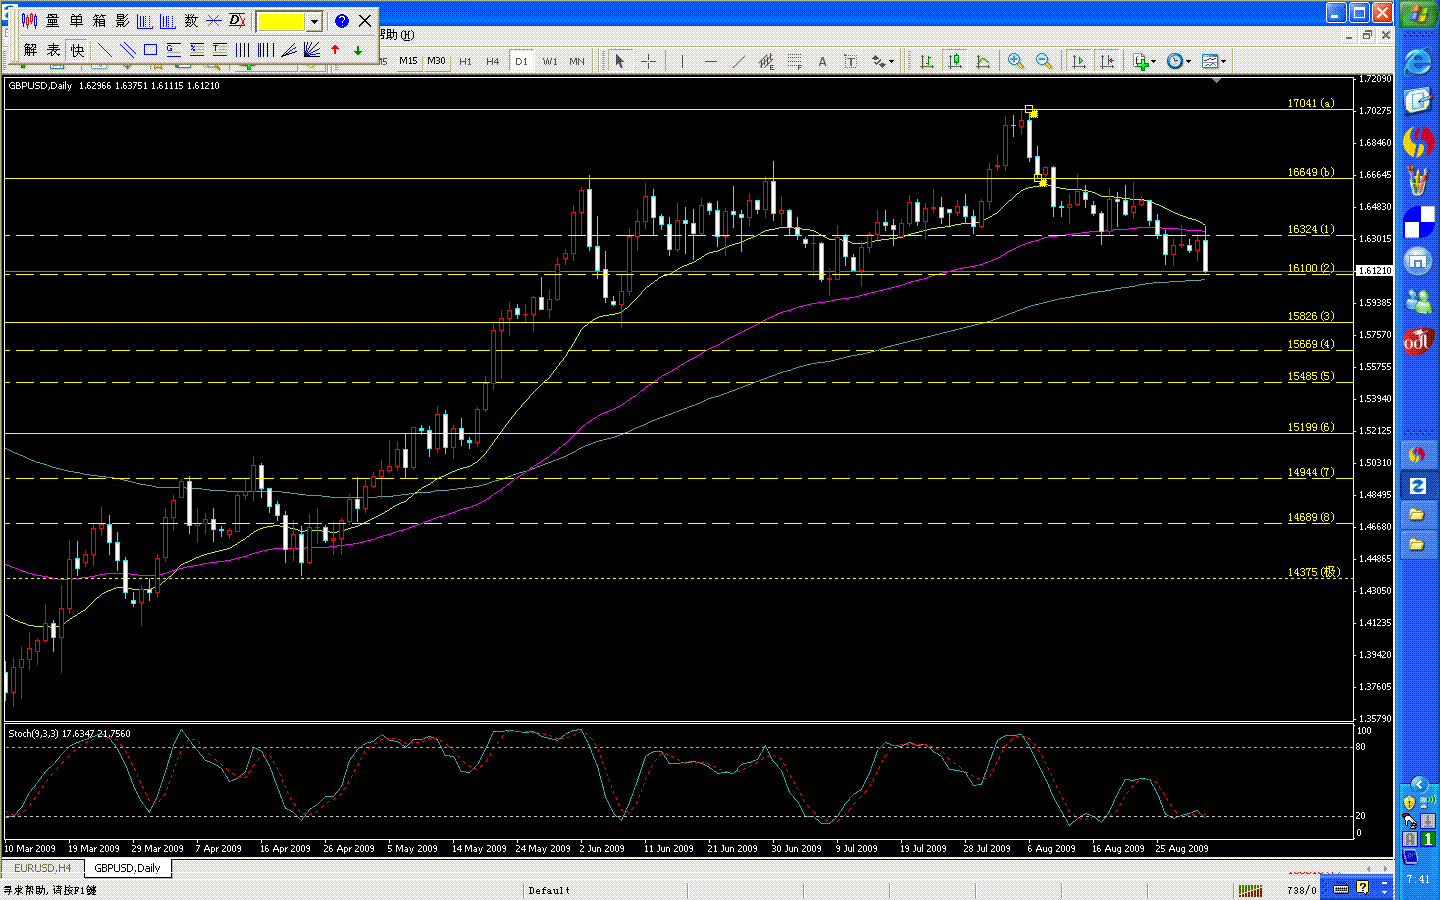1440x900 pixels.
Task: Click the connection bars status indicator
Action: 1250,890
